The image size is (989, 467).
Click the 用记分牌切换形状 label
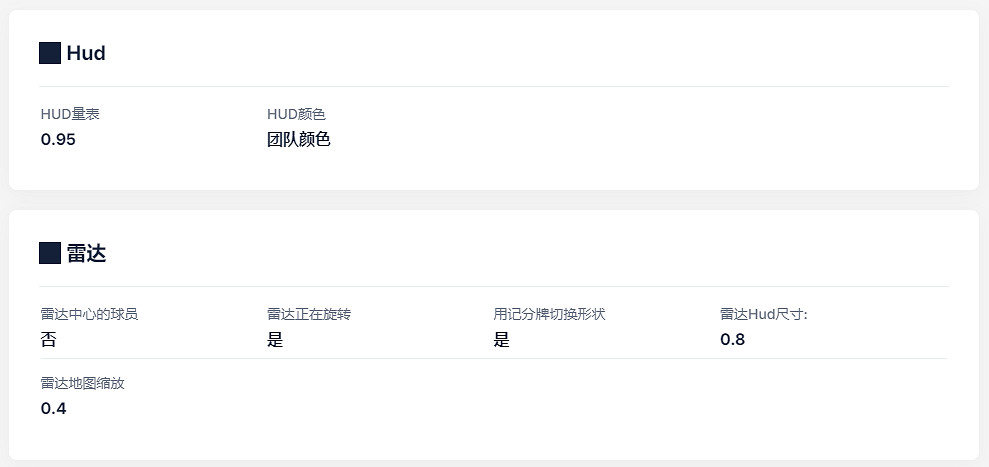point(549,314)
